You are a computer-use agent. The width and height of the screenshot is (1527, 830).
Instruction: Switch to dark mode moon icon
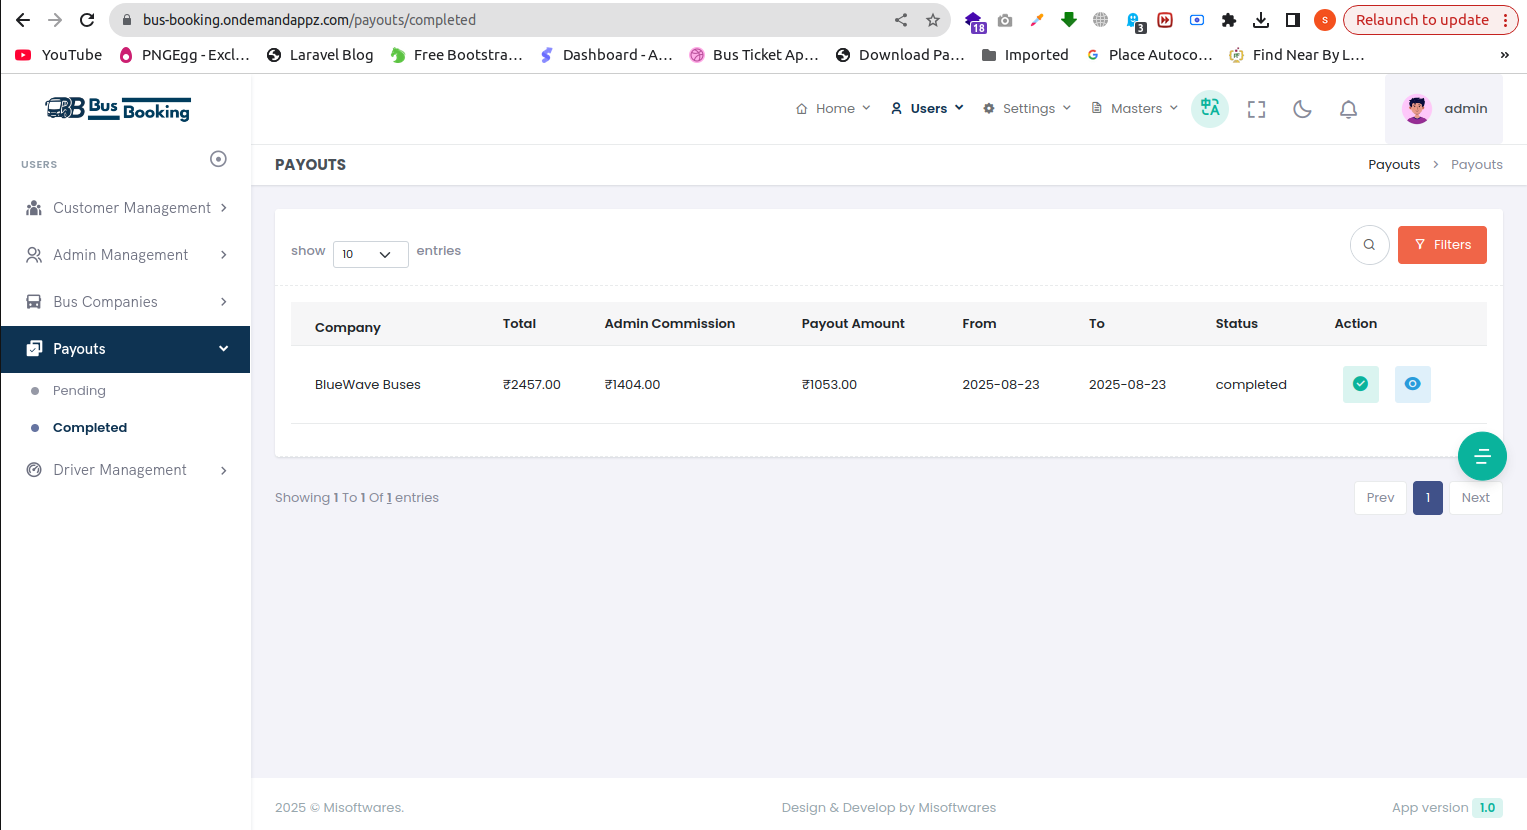coord(1302,109)
